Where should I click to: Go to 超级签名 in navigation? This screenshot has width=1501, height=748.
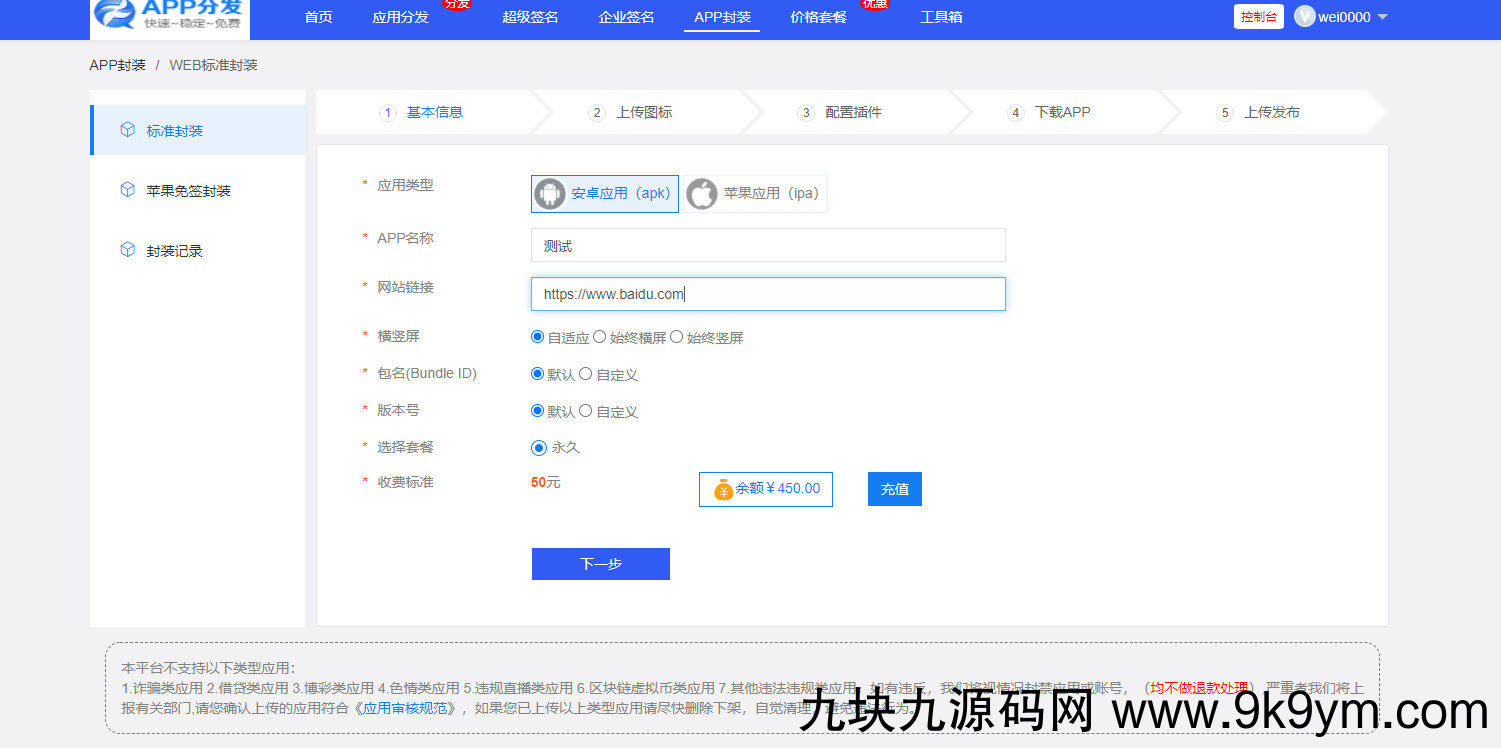point(530,17)
